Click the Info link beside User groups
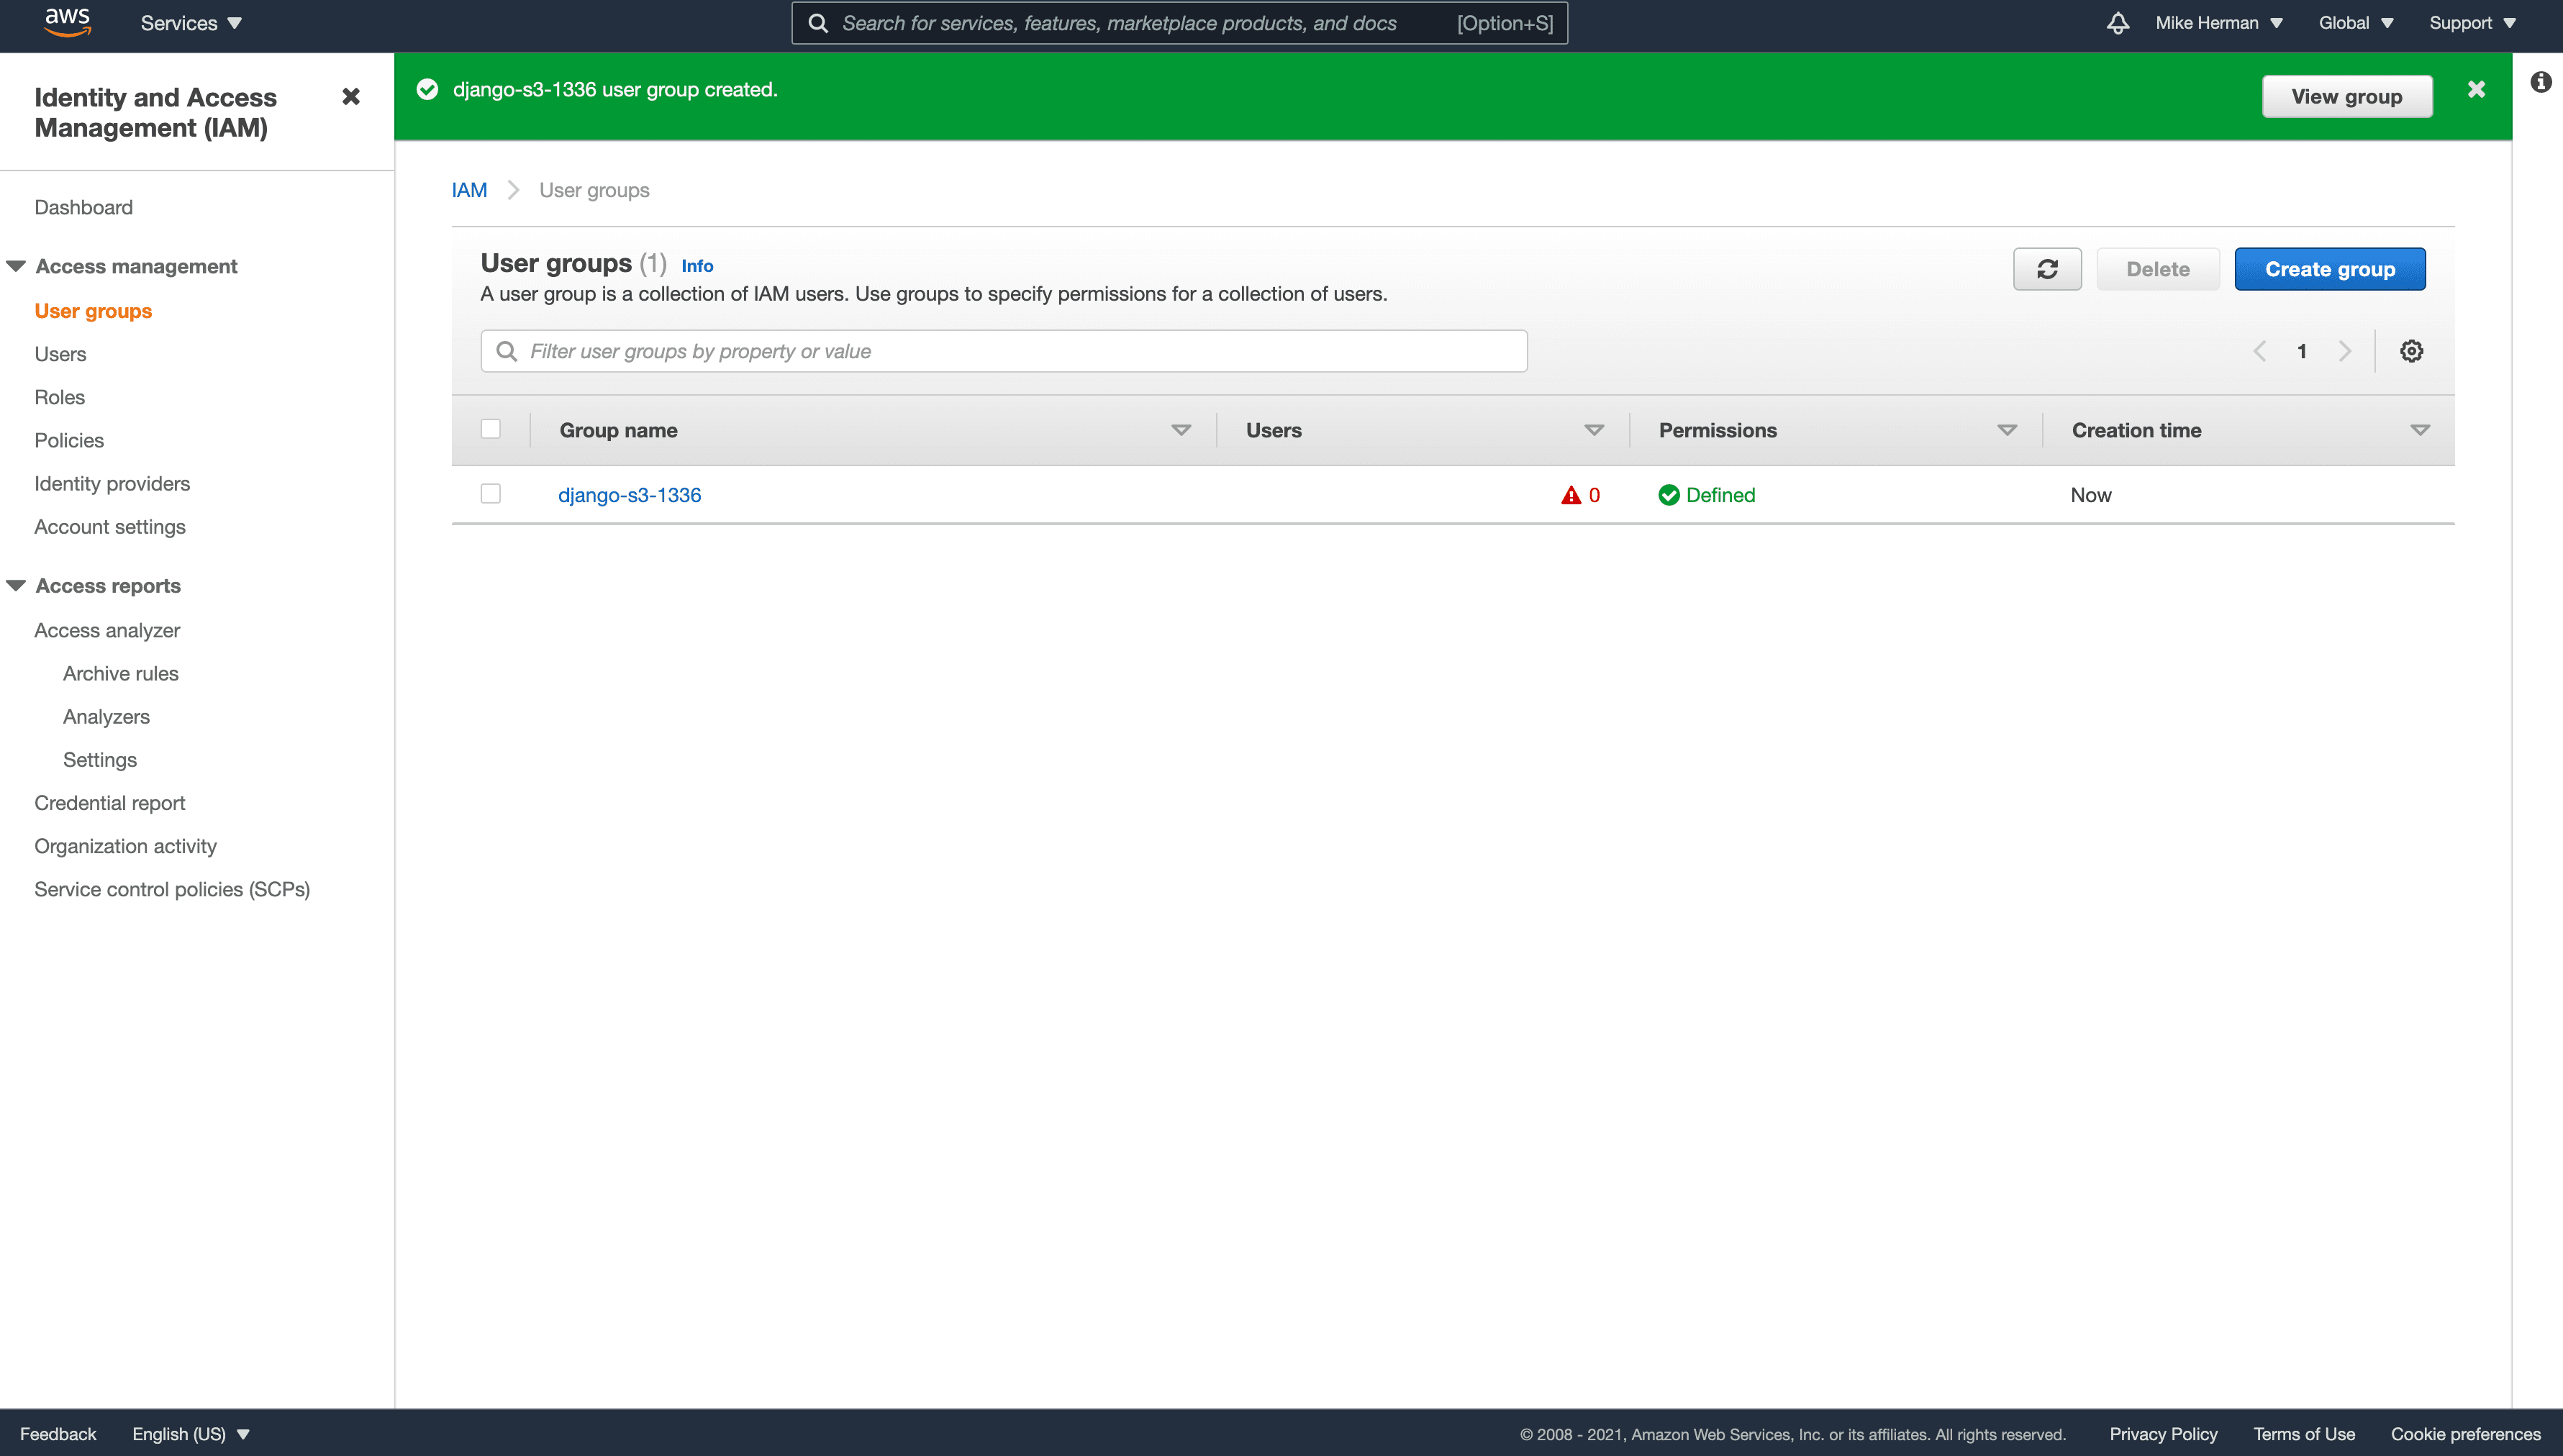Image resolution: width=2563 pixels, height=1456 pixels. coord(697,266)
